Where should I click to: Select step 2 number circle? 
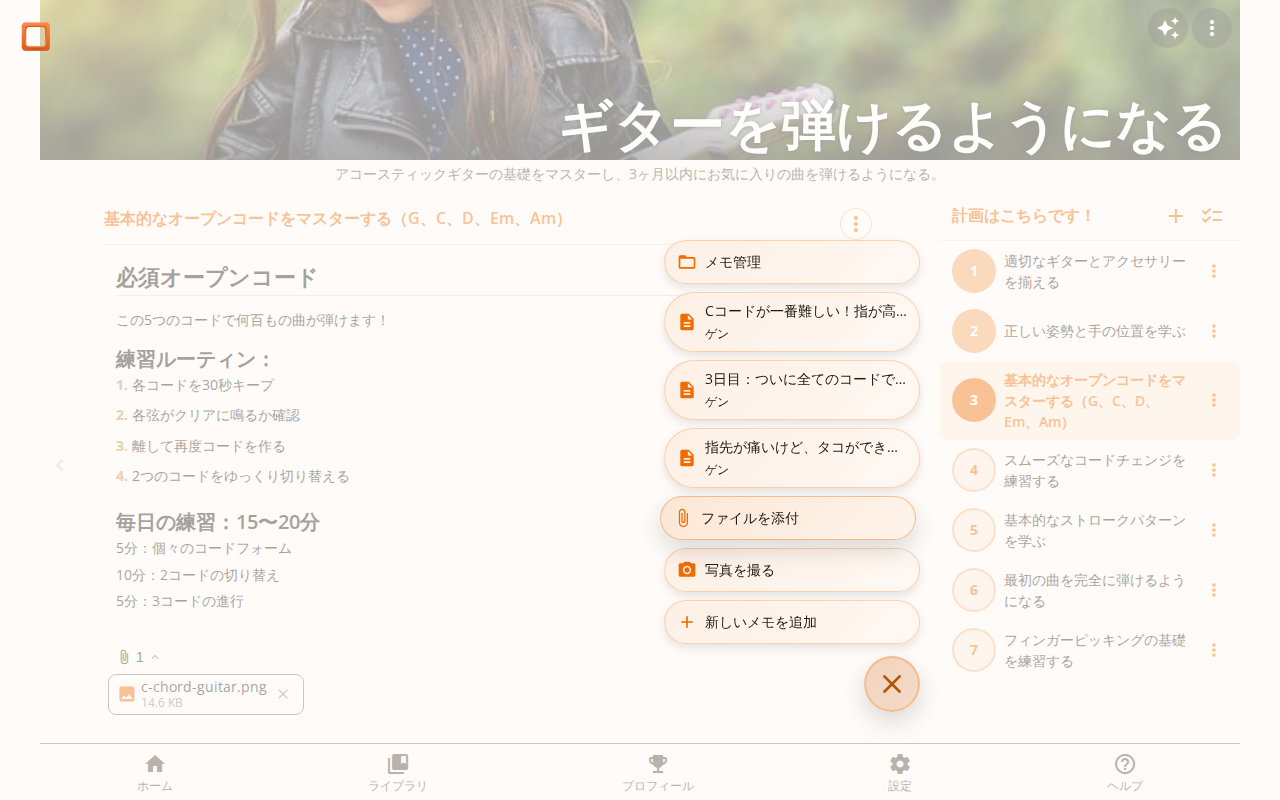[x=974, y=331]
